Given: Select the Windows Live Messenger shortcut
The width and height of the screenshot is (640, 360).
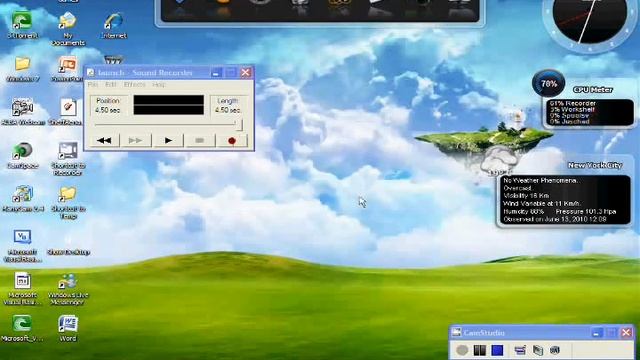Looking at the screenshot, I should click(x=68, y=289).
